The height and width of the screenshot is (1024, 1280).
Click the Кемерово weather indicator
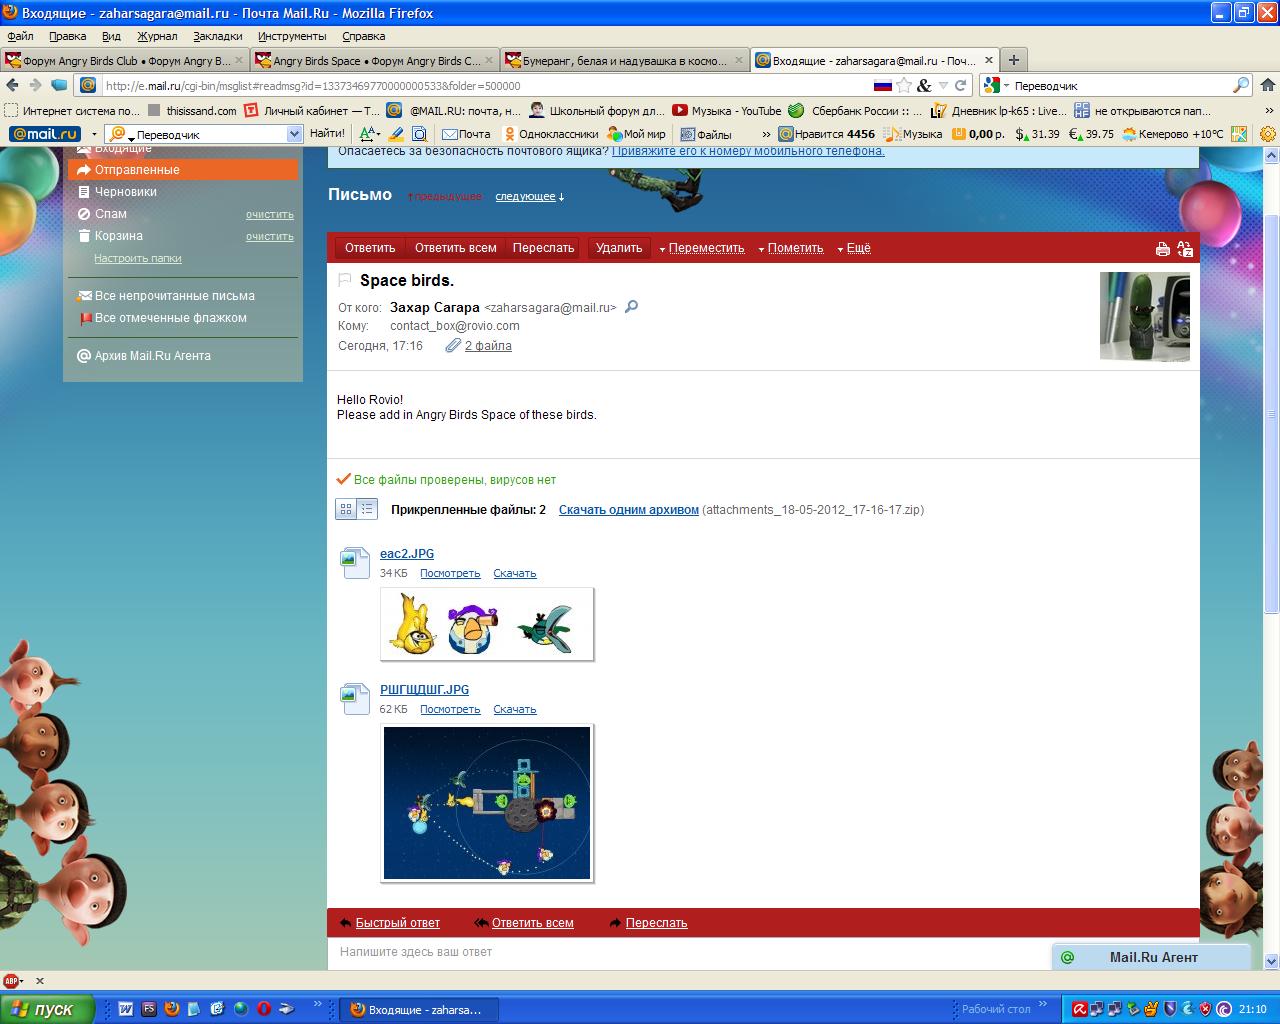(x=1173, y=134)
